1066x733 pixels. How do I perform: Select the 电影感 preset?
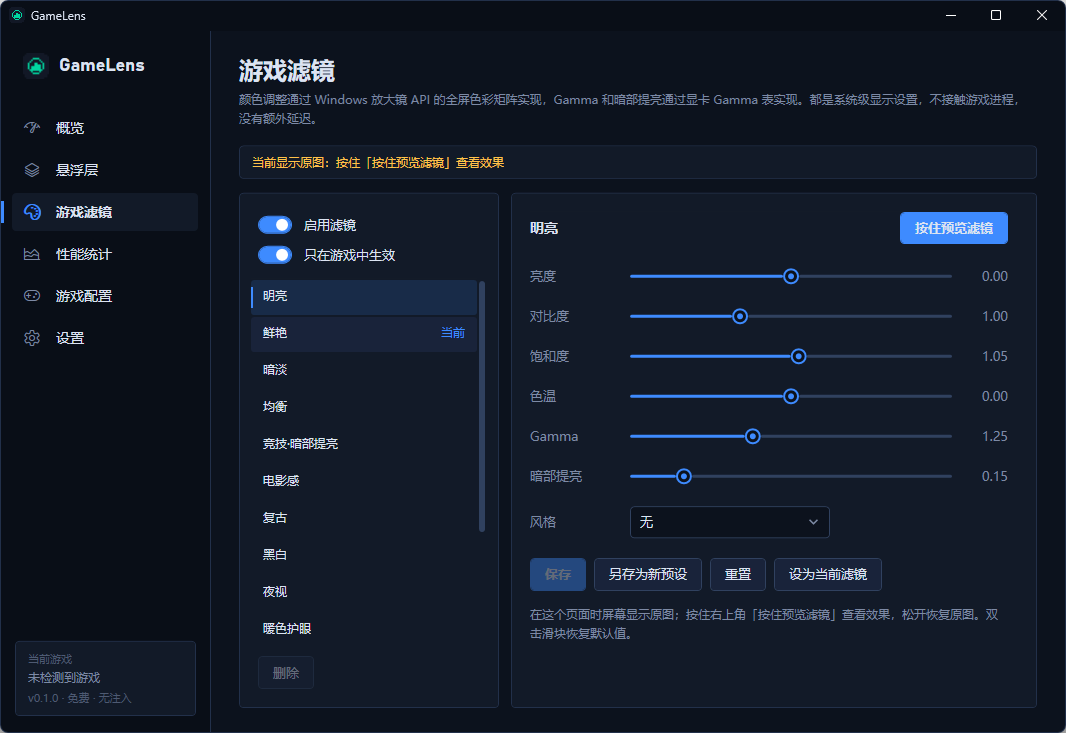pyautogui.click(x=364, y=481)
